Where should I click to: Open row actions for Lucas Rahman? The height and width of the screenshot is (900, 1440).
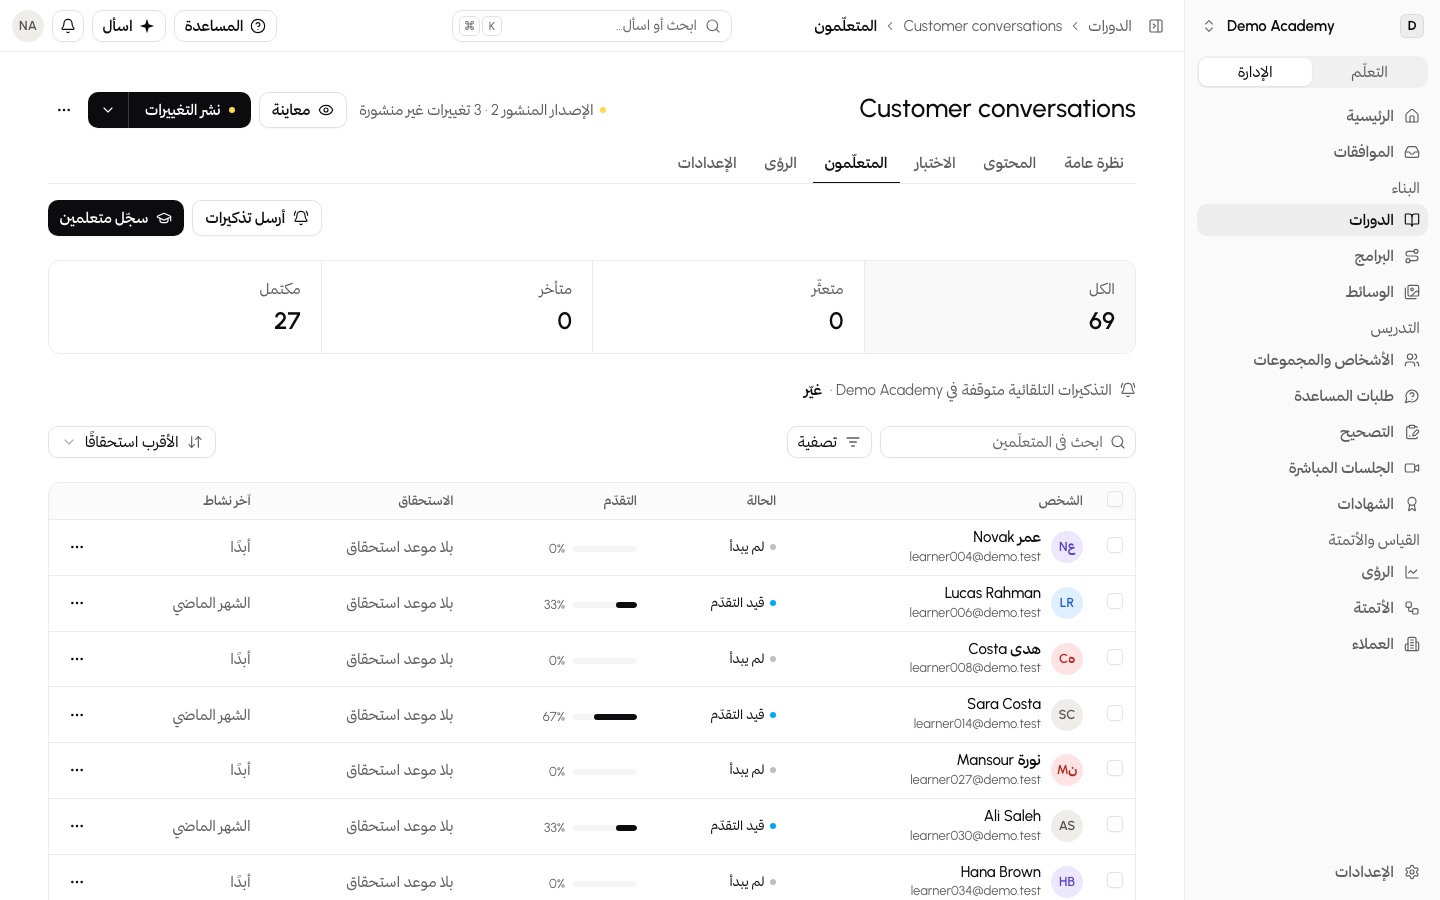click(x=77, y=603)
